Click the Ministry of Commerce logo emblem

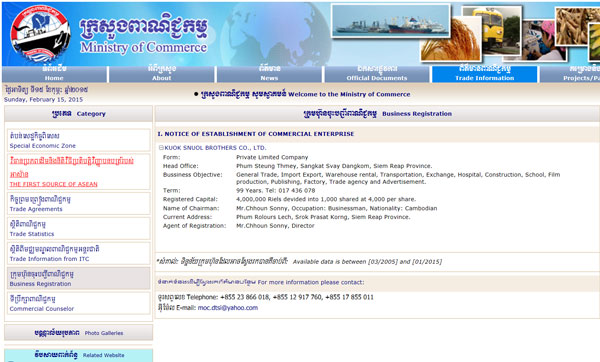pyautogui.click(x=40, y=34)
